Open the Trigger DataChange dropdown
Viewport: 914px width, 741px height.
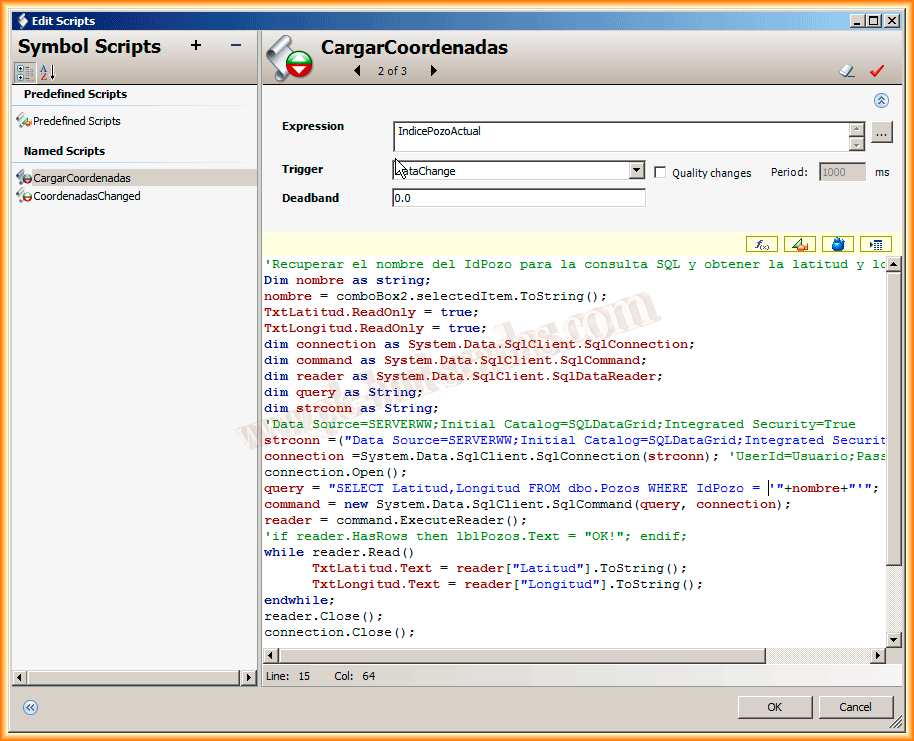(x=637, y=171)
